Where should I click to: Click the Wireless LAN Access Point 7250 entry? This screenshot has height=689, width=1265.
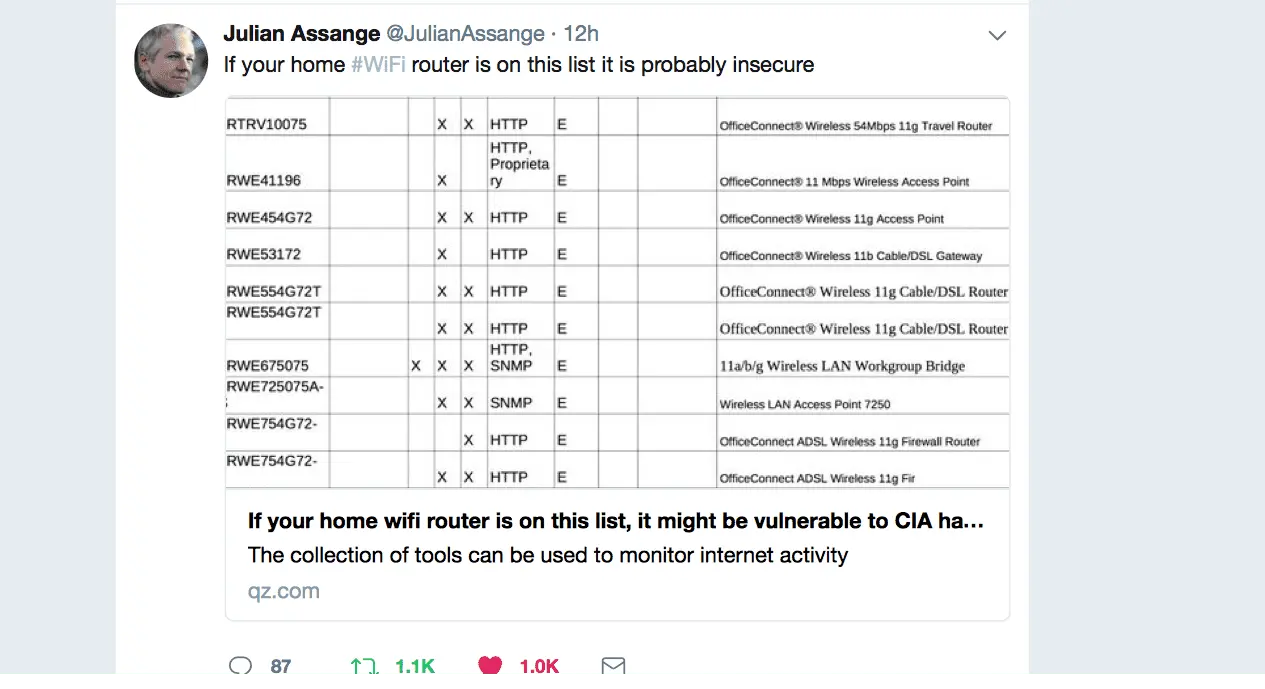pyautogui.click(x=805, y=404)
